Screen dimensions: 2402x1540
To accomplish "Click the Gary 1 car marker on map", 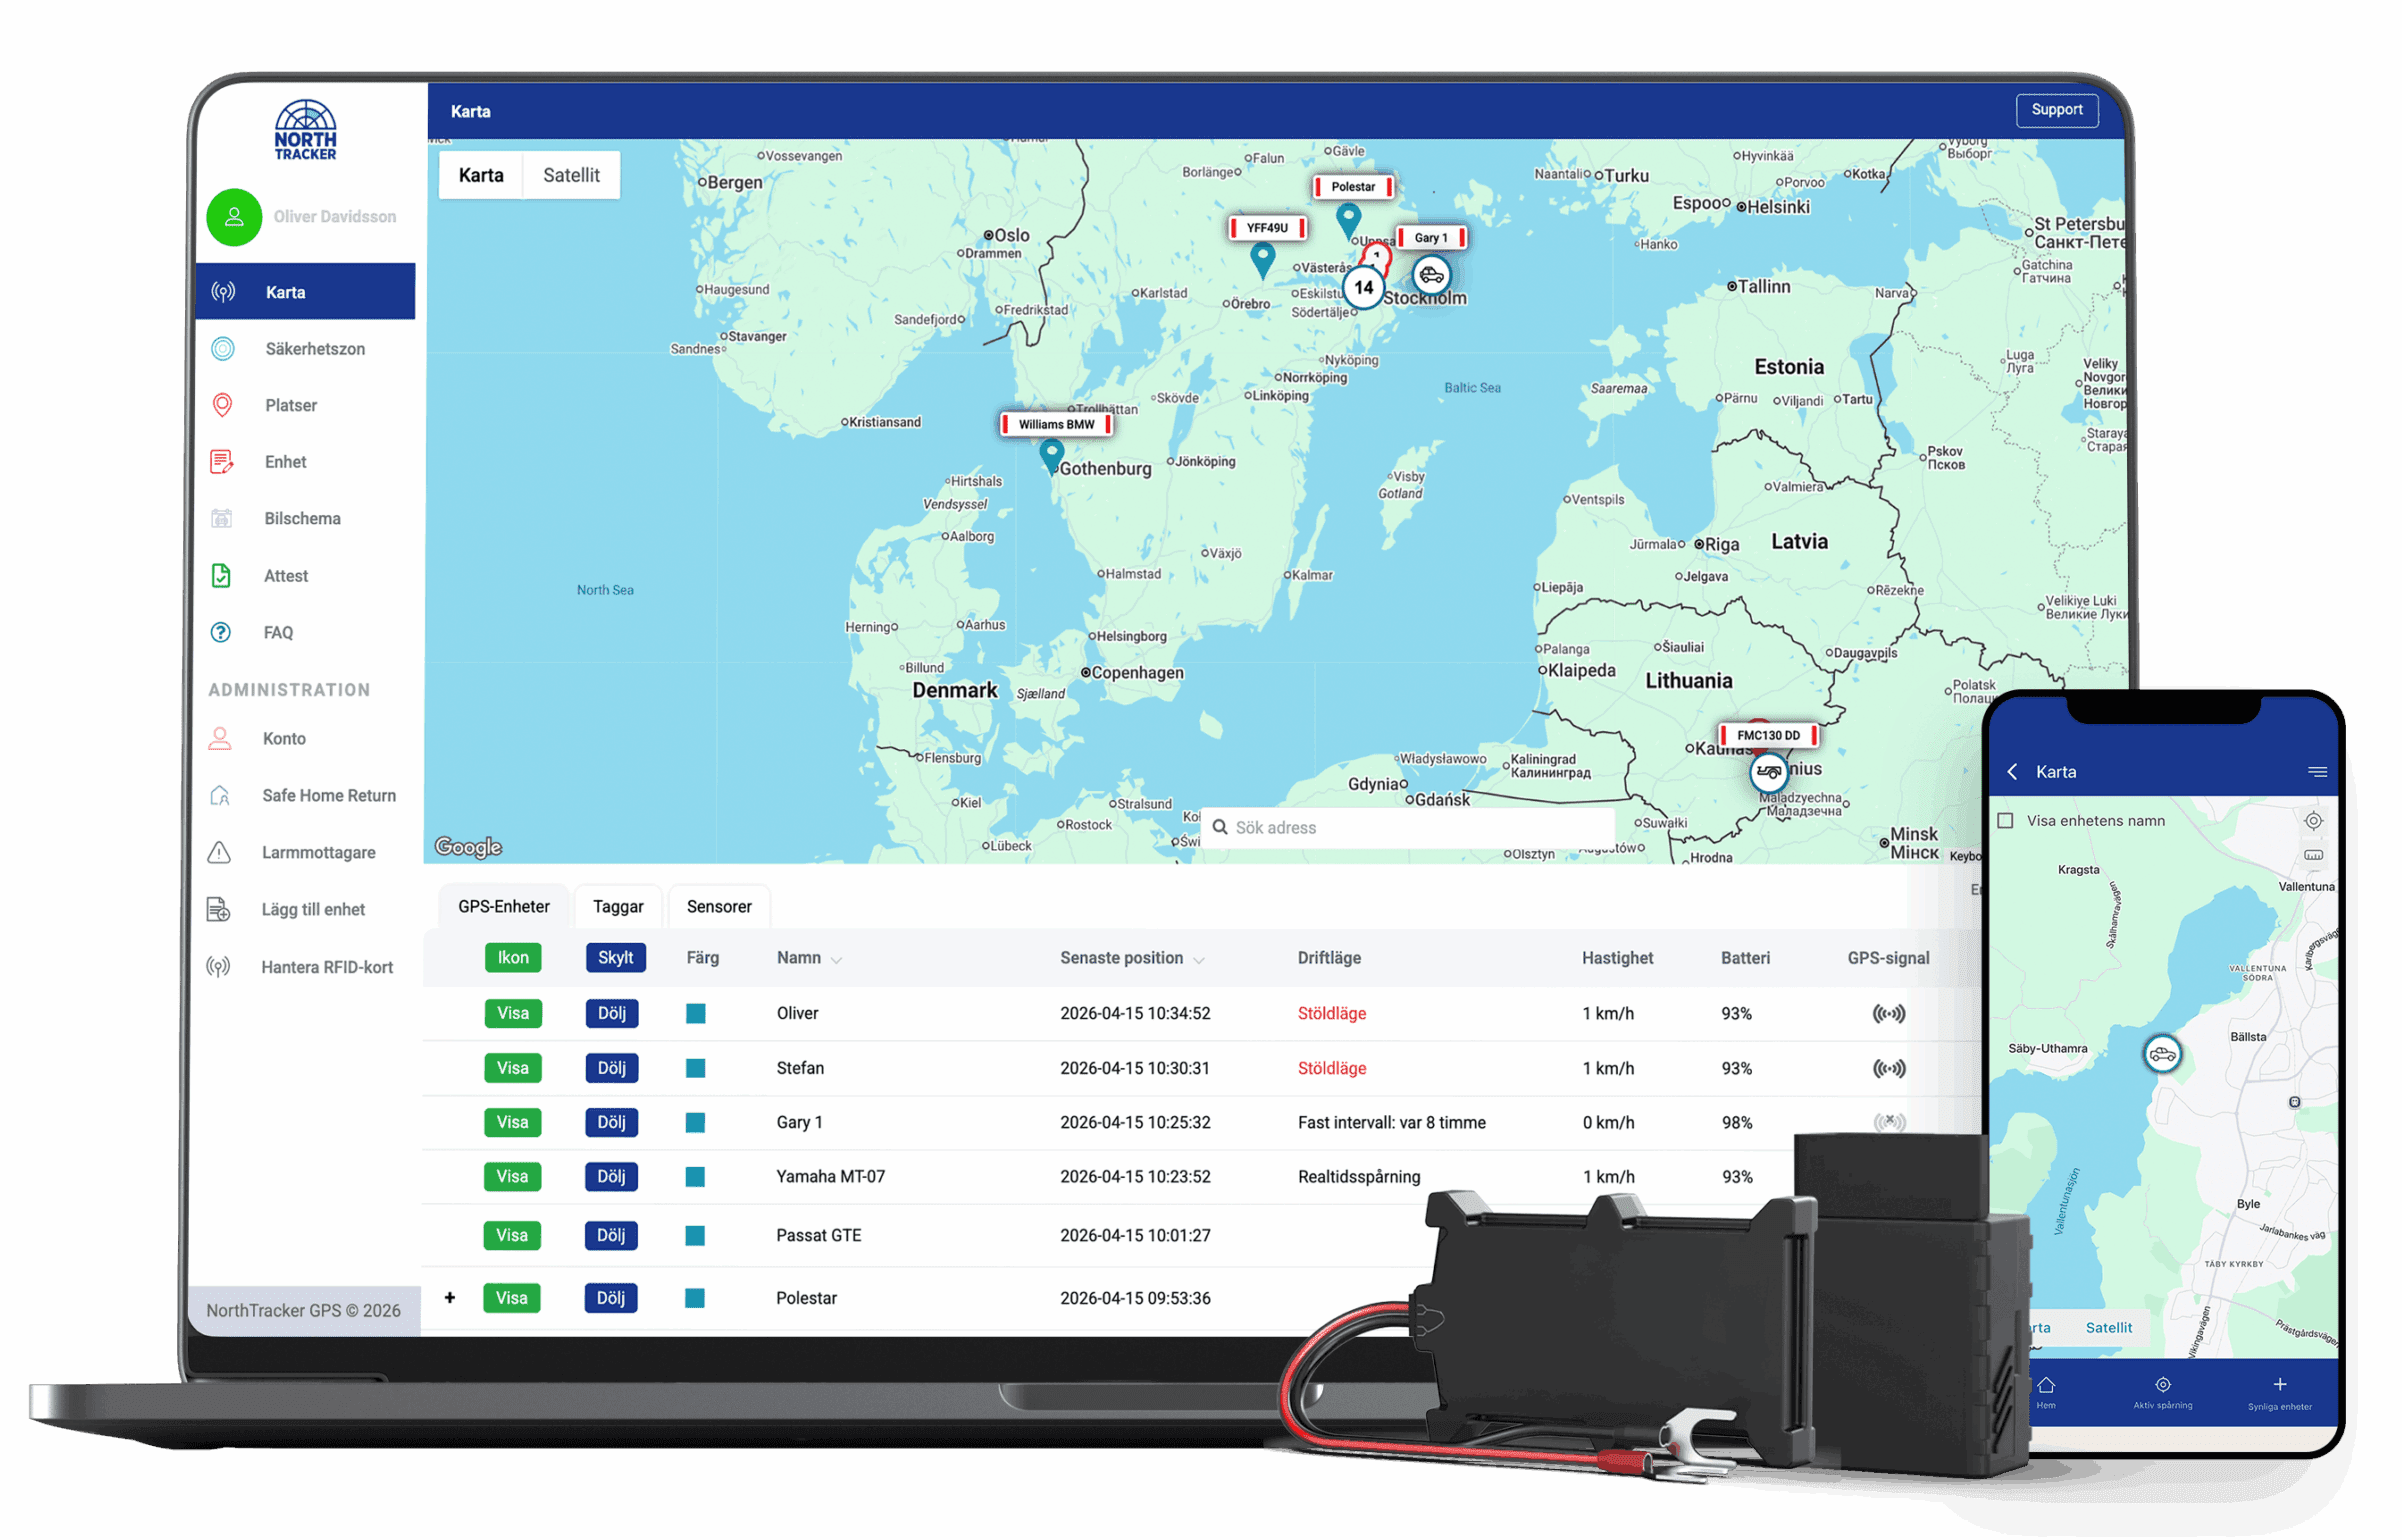I will click(x=1431, y=275).
